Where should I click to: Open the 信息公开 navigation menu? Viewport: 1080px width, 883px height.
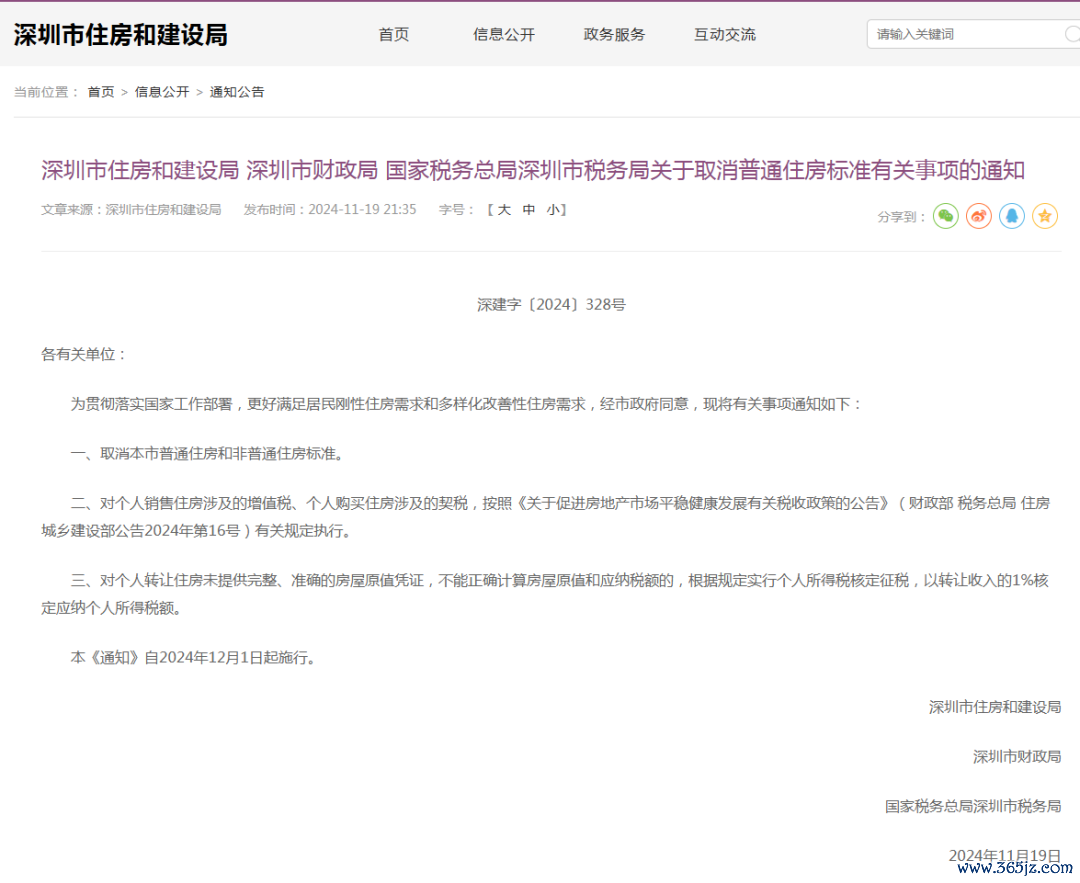click(504, 34)
